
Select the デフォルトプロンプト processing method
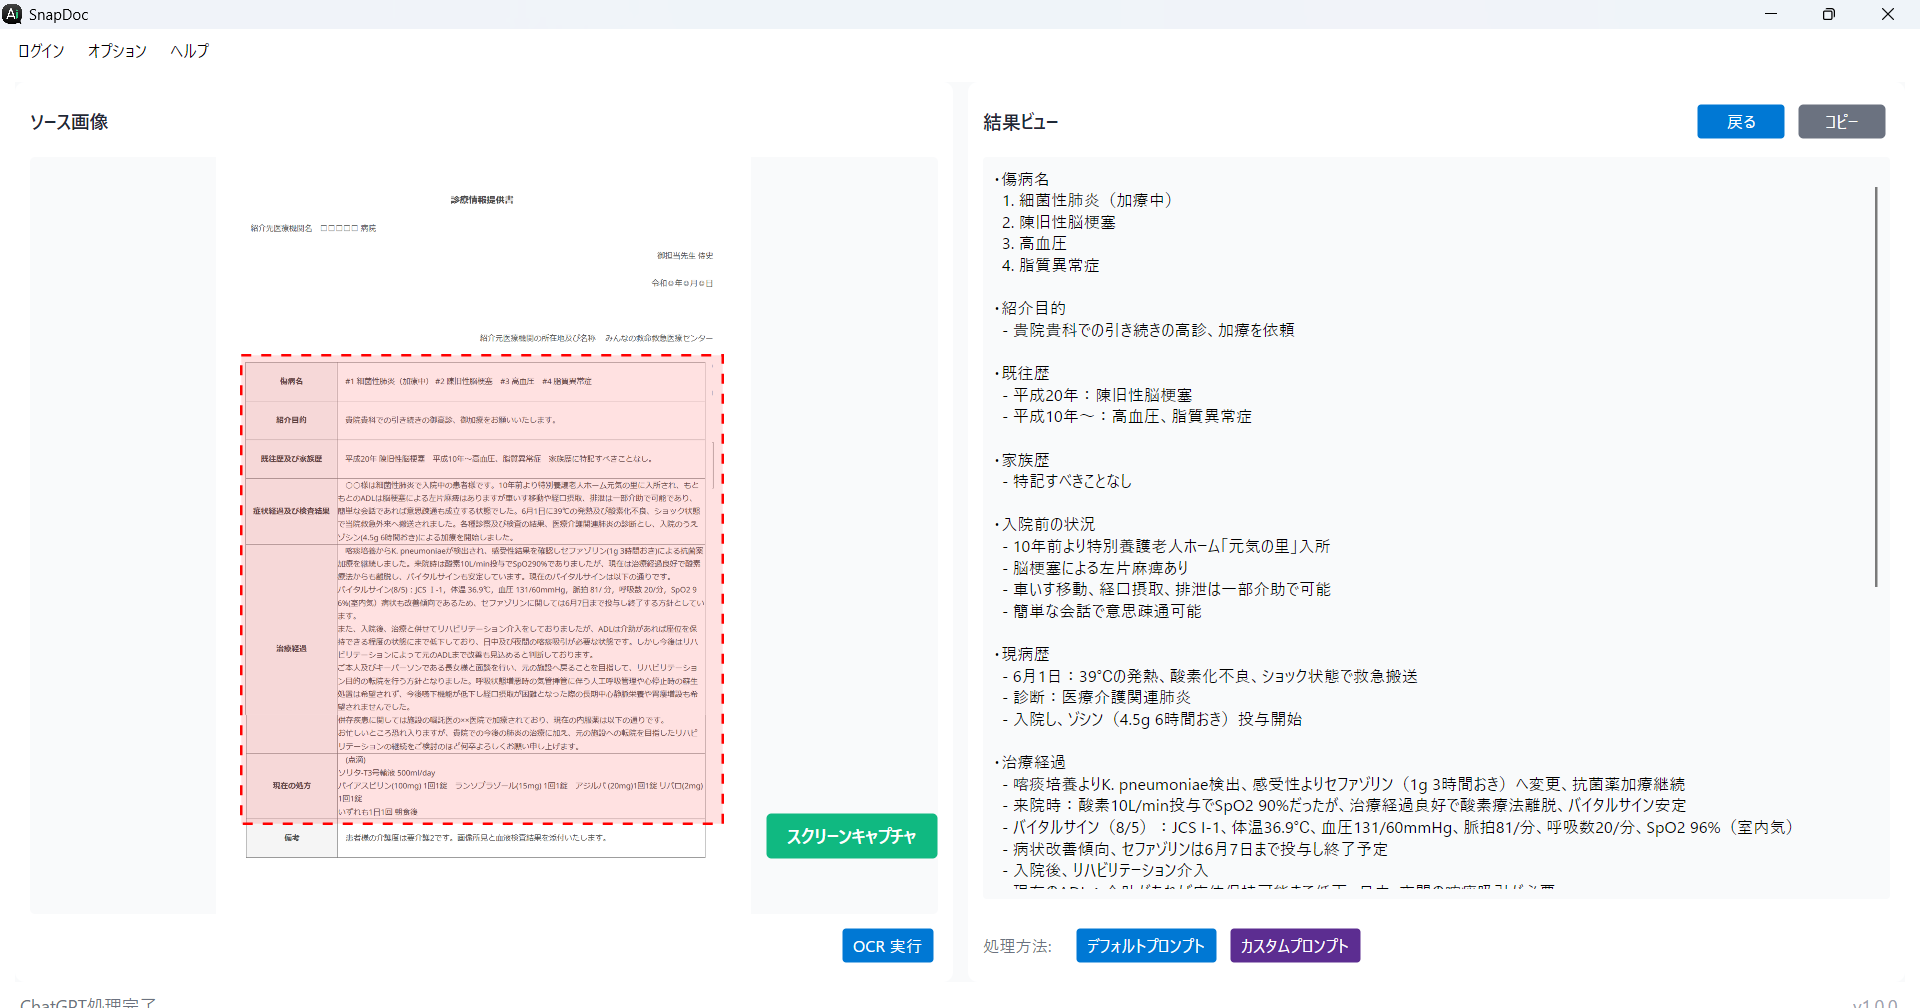[x=1145, y=946]
